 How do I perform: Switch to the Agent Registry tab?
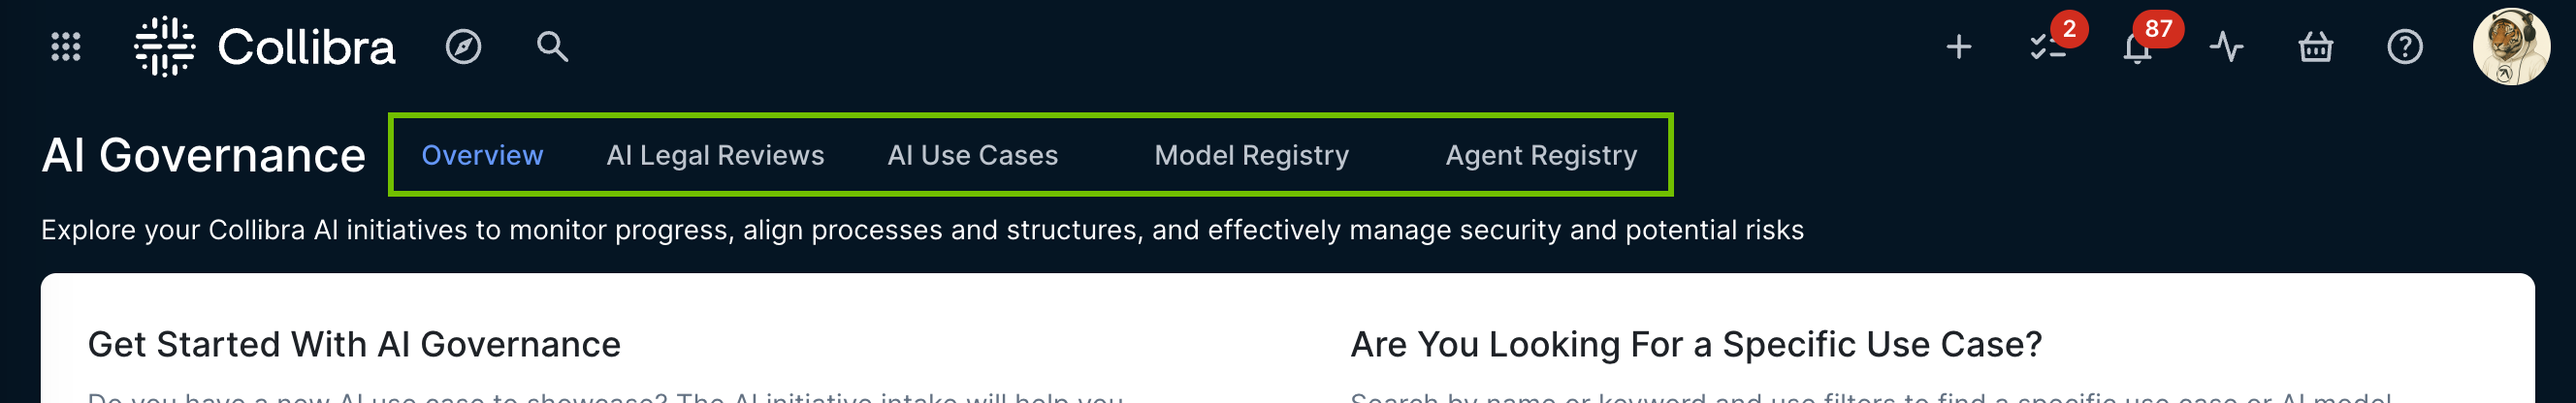point(1541,155)
